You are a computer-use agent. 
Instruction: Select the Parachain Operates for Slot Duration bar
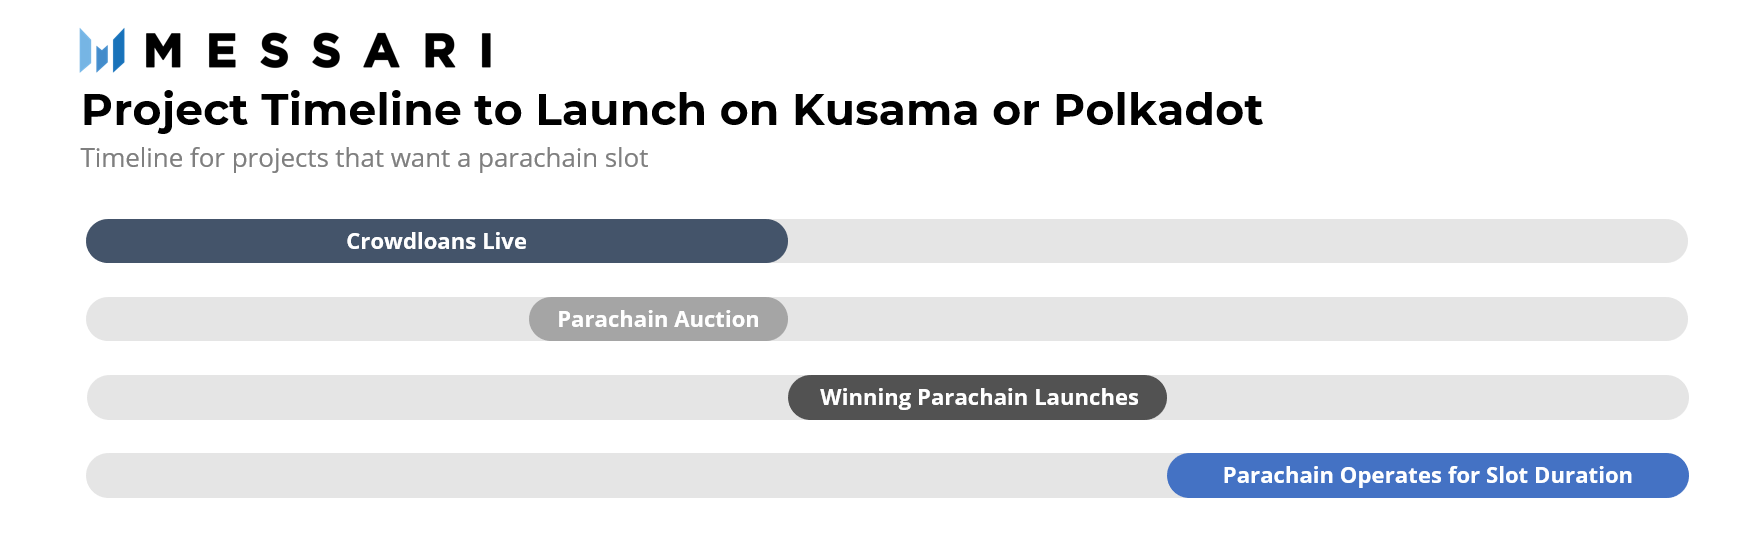point(1427,475)
